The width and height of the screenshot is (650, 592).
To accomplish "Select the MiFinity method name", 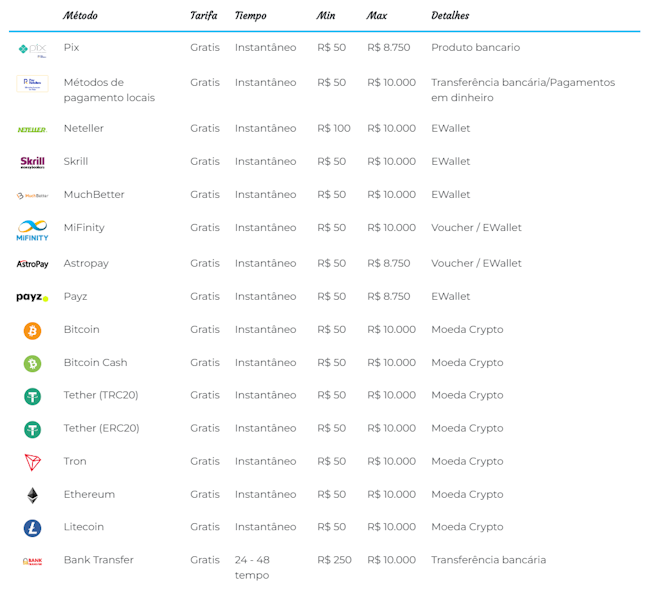I will 84,228.
